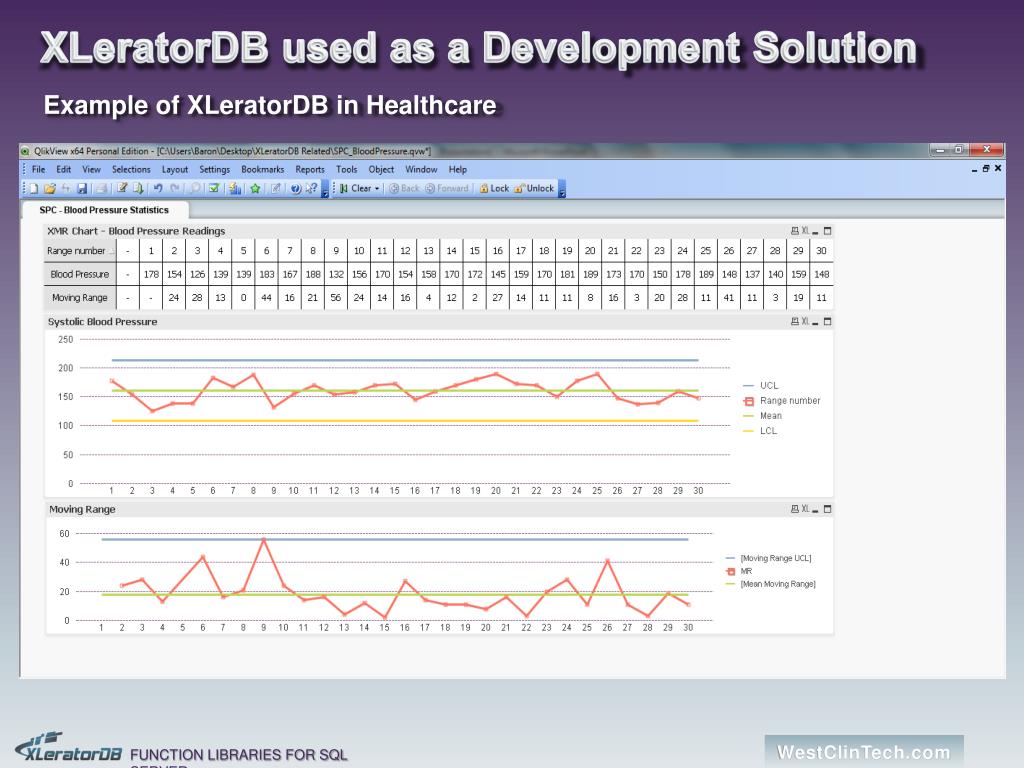The image size is (1024, 768).
Task: Click the 'Systolic Blood Pressure' chart caption
Action: pyautogui.click(x=103, y=322)
